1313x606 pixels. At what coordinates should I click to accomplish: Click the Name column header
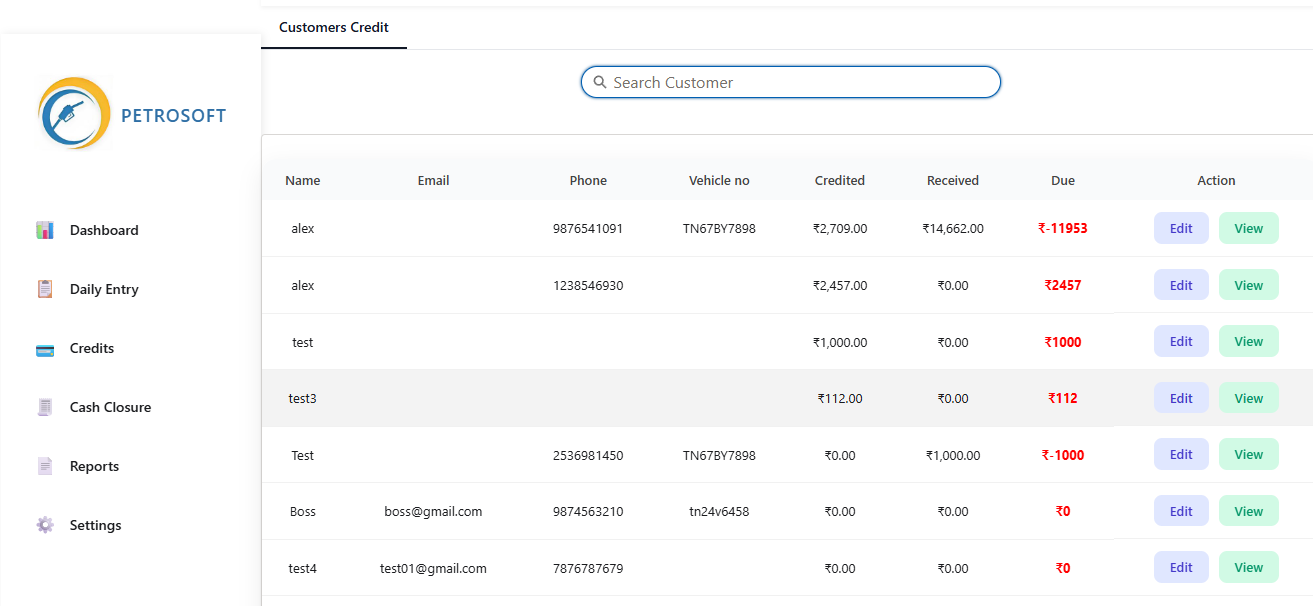coord(303,181)
